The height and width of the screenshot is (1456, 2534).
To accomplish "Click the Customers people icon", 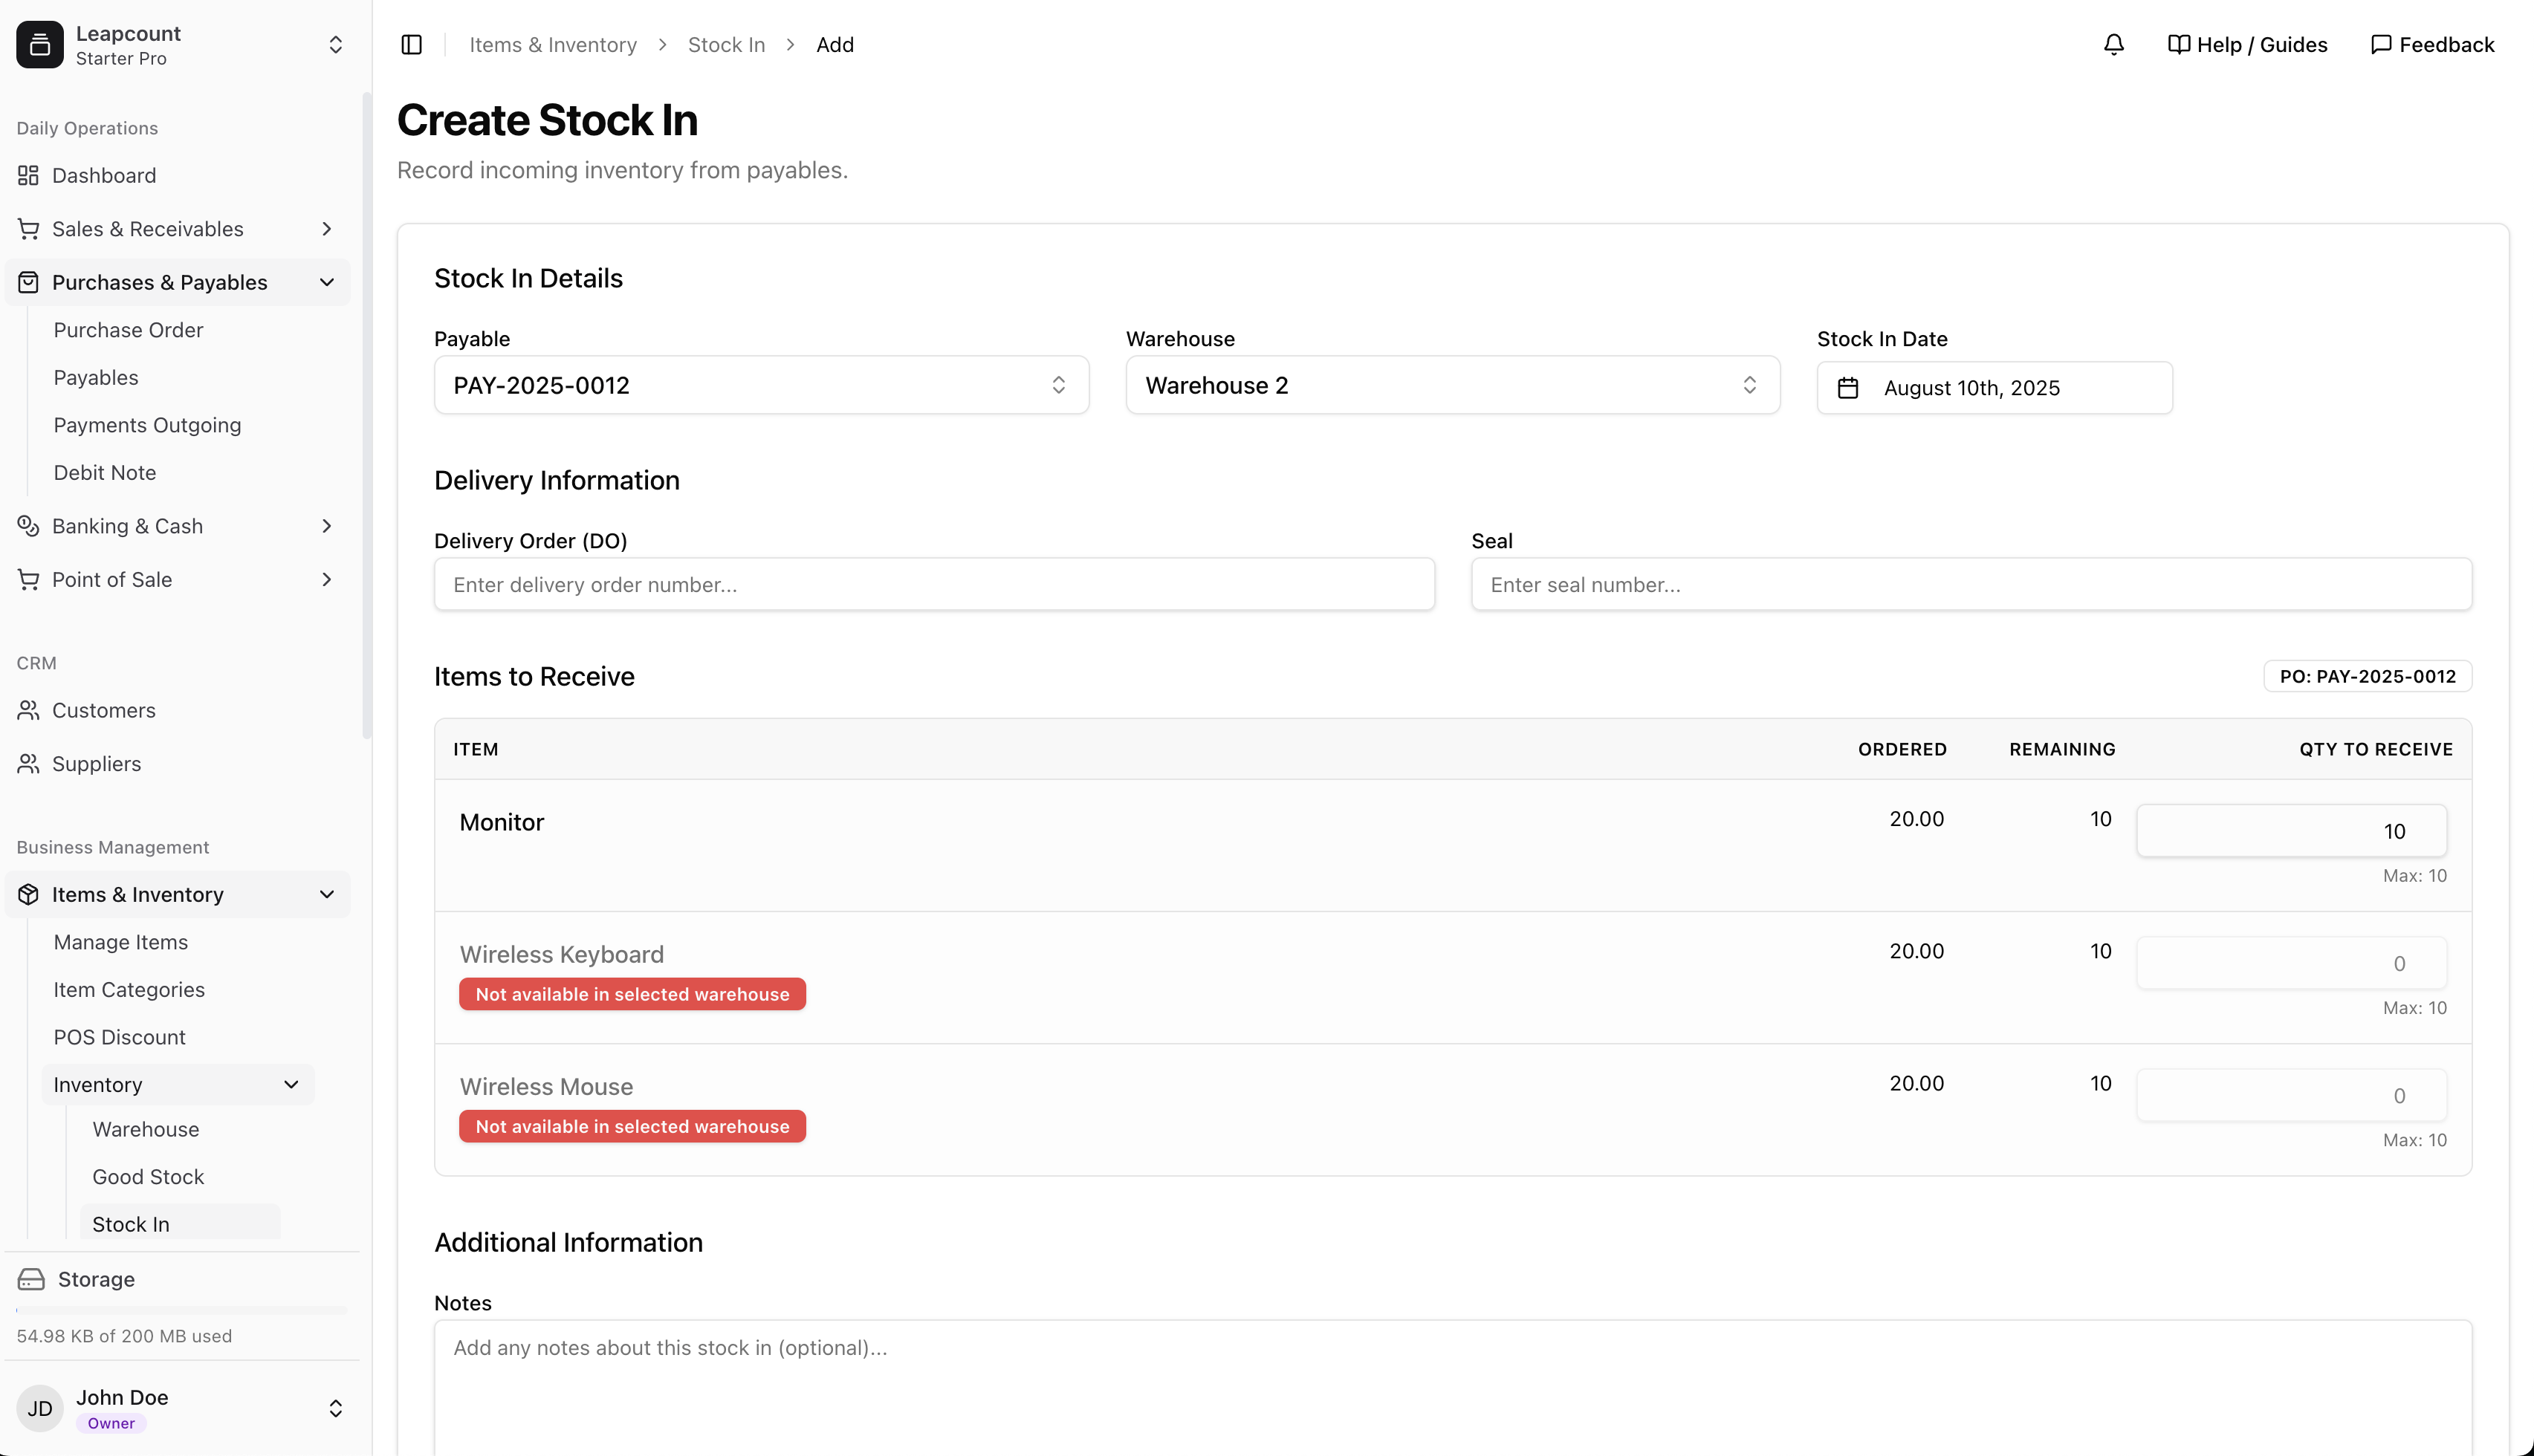I will [x=28, y=711].
